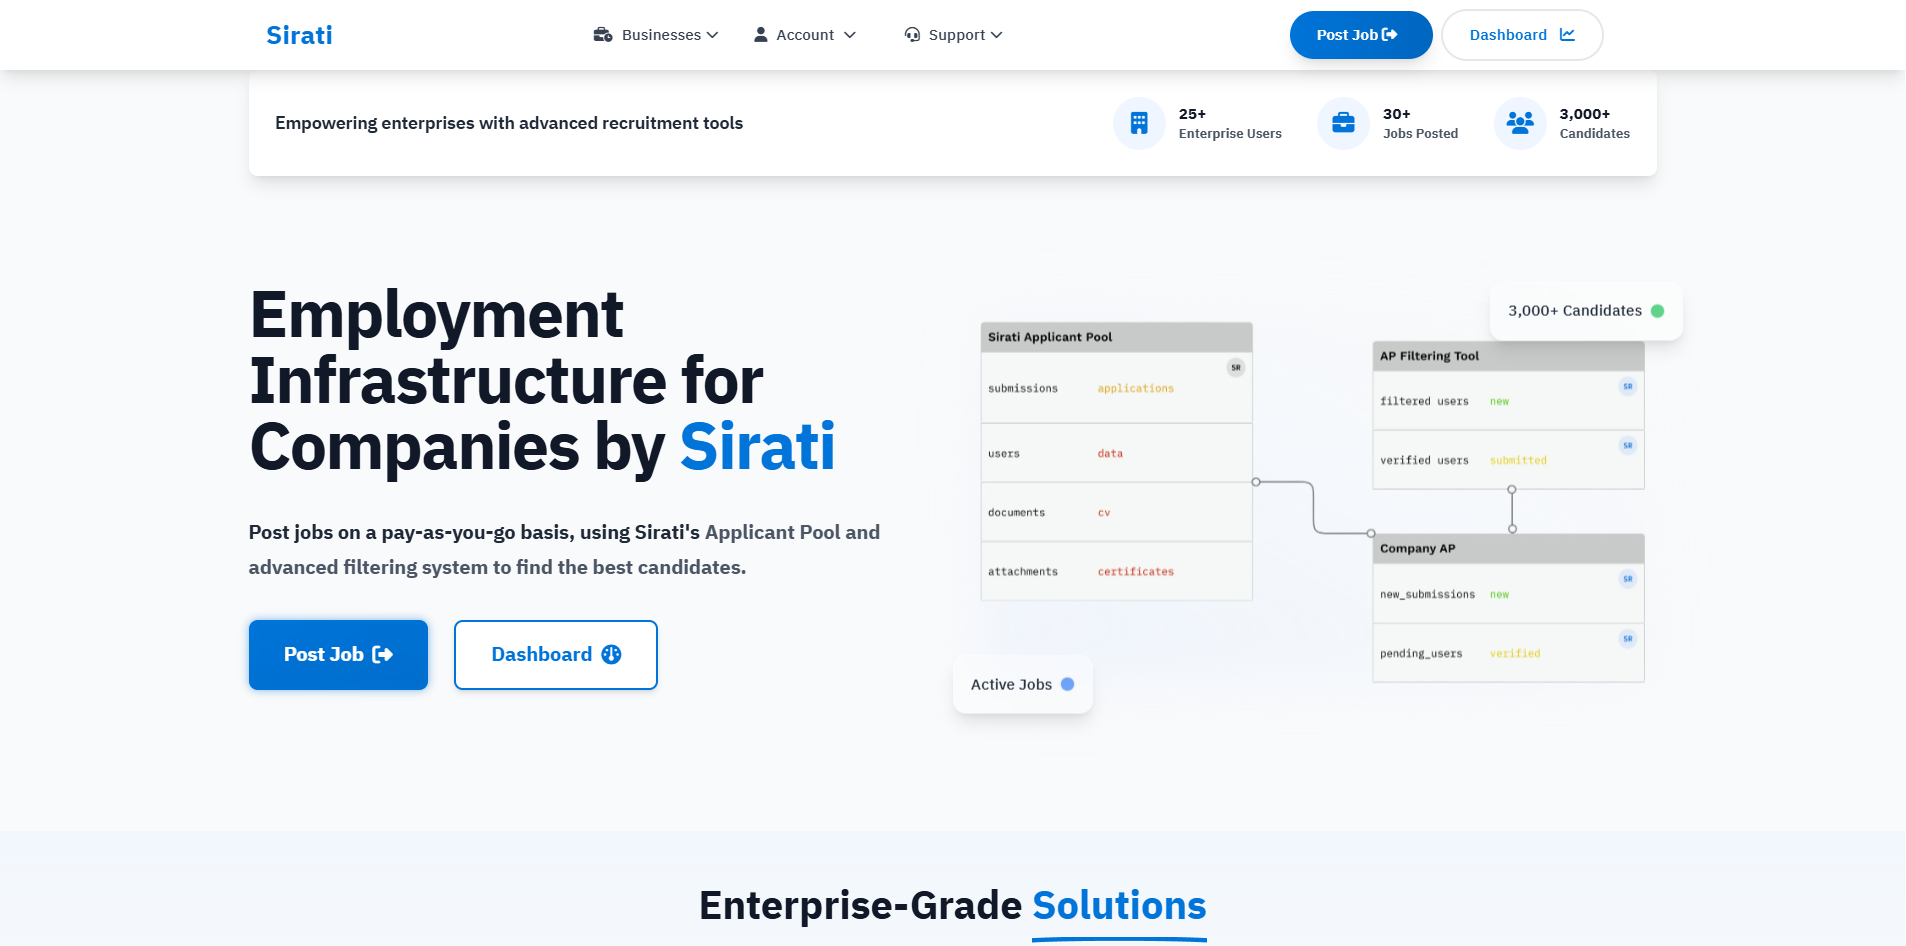Image resolution: width=1906 pixels, height=946 pixels.
Task: Click the "new_submissions" row label
Action: [1427, 594]
